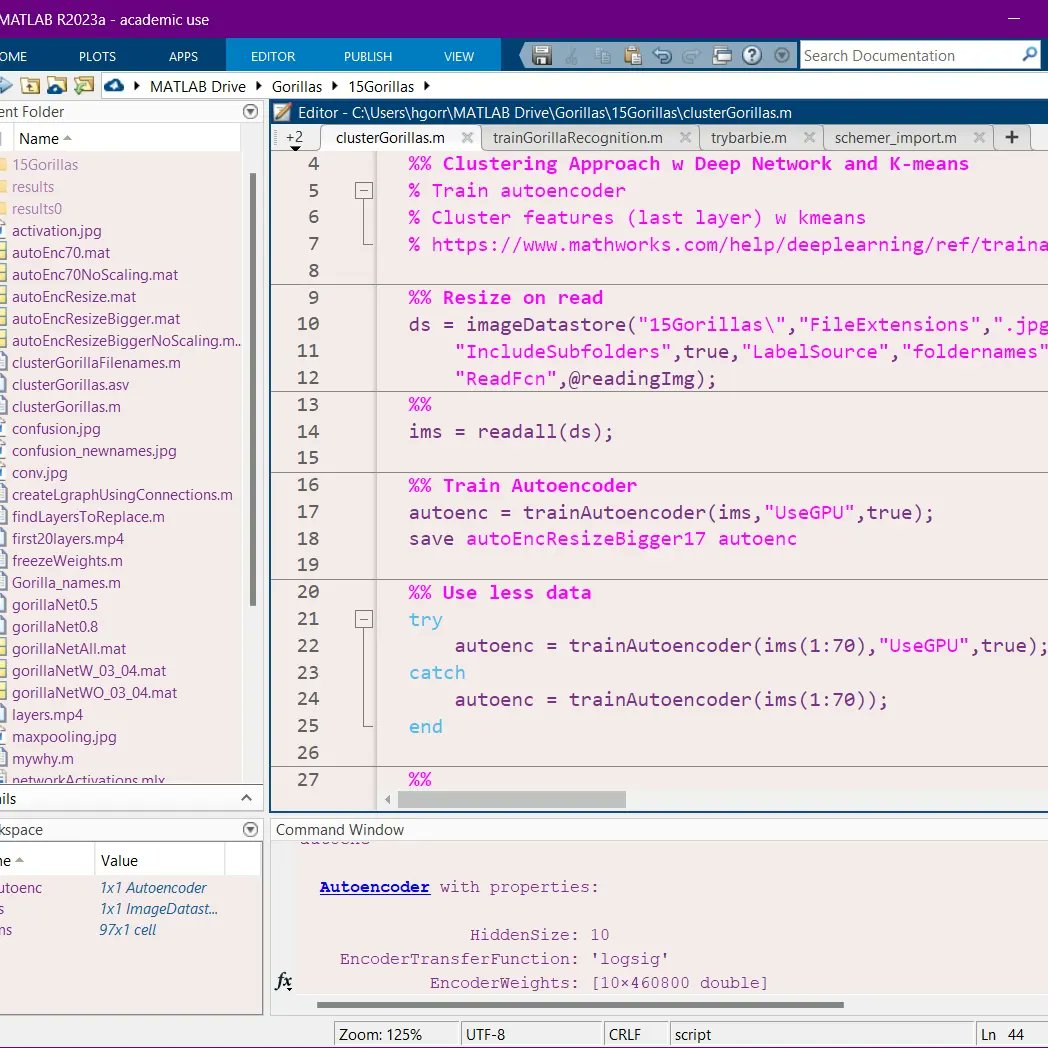Select autoEnc70.mat in file list
The height and width of the screenshot is (1048, 1048).
61,253
